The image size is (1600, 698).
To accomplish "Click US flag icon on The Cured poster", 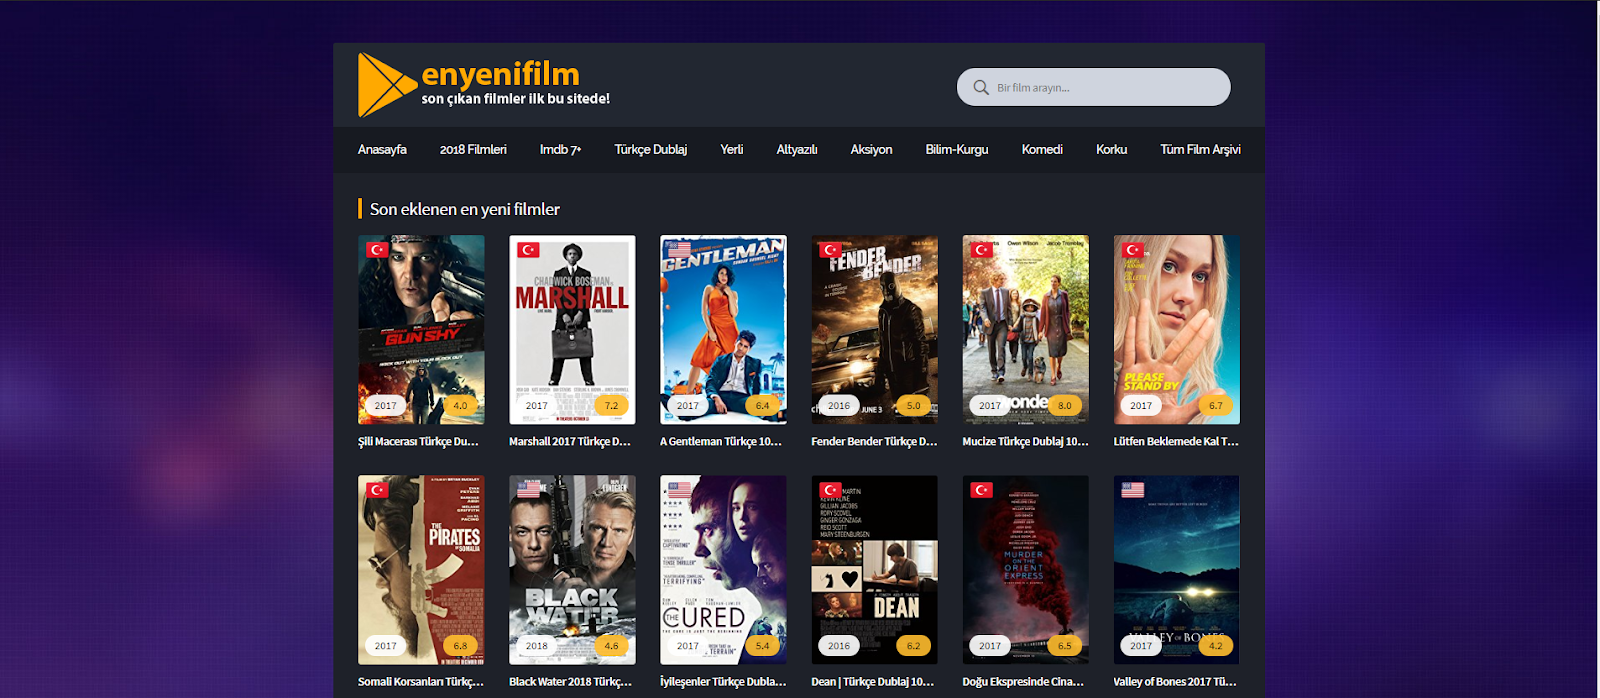I will (x=679, y=490).
